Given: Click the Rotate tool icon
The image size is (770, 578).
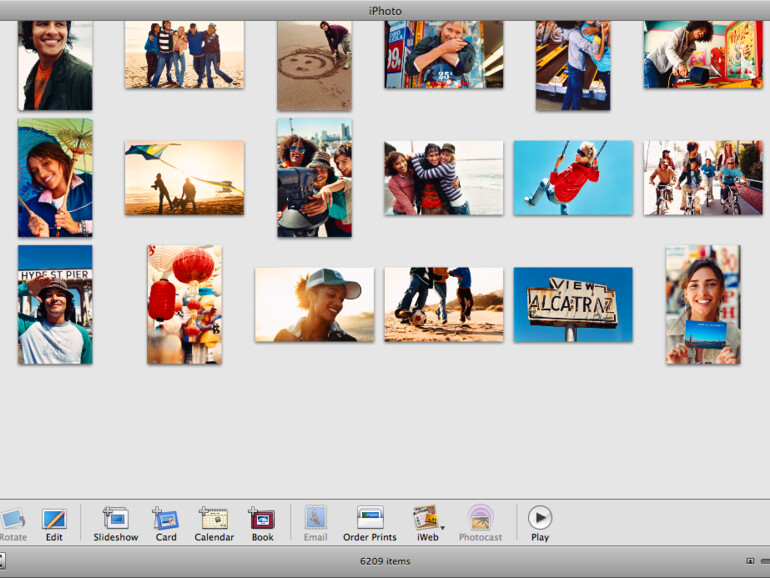Looking at the screenshot, I should pos(12,519).
